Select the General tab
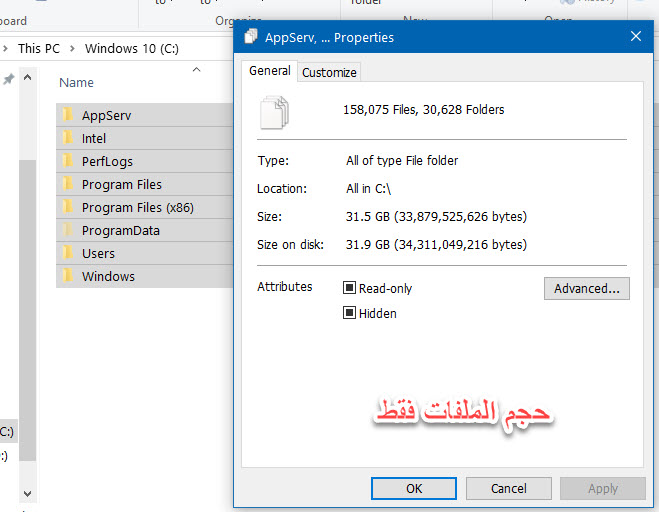The height and width of the screenshot is (512, 659). tap(269, 71)
